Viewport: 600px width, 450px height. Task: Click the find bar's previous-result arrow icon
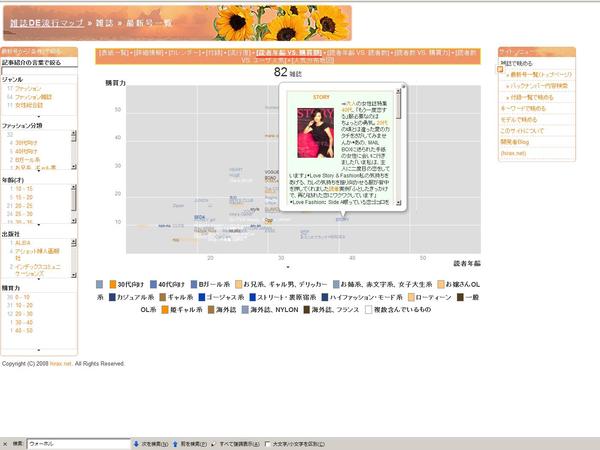175,443
